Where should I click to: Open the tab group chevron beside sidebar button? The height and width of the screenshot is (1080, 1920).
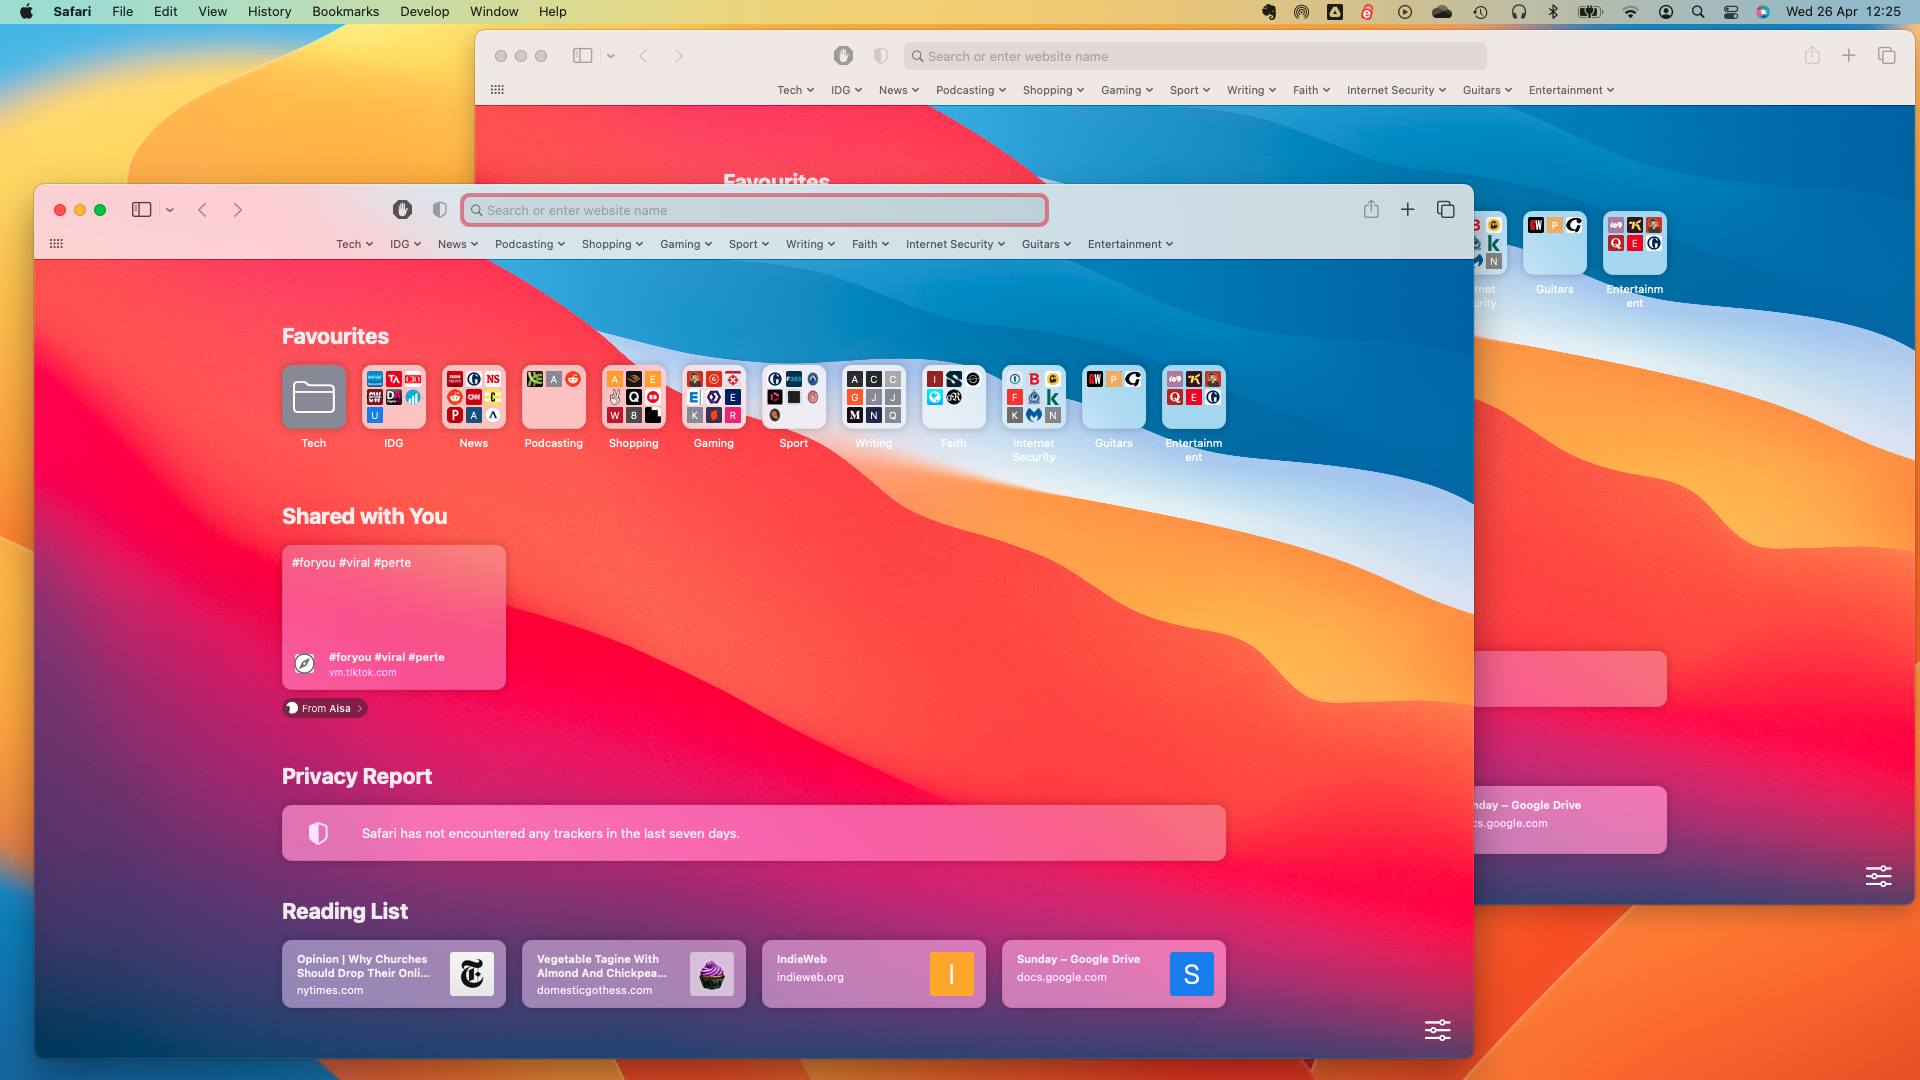tap(169, 210)
